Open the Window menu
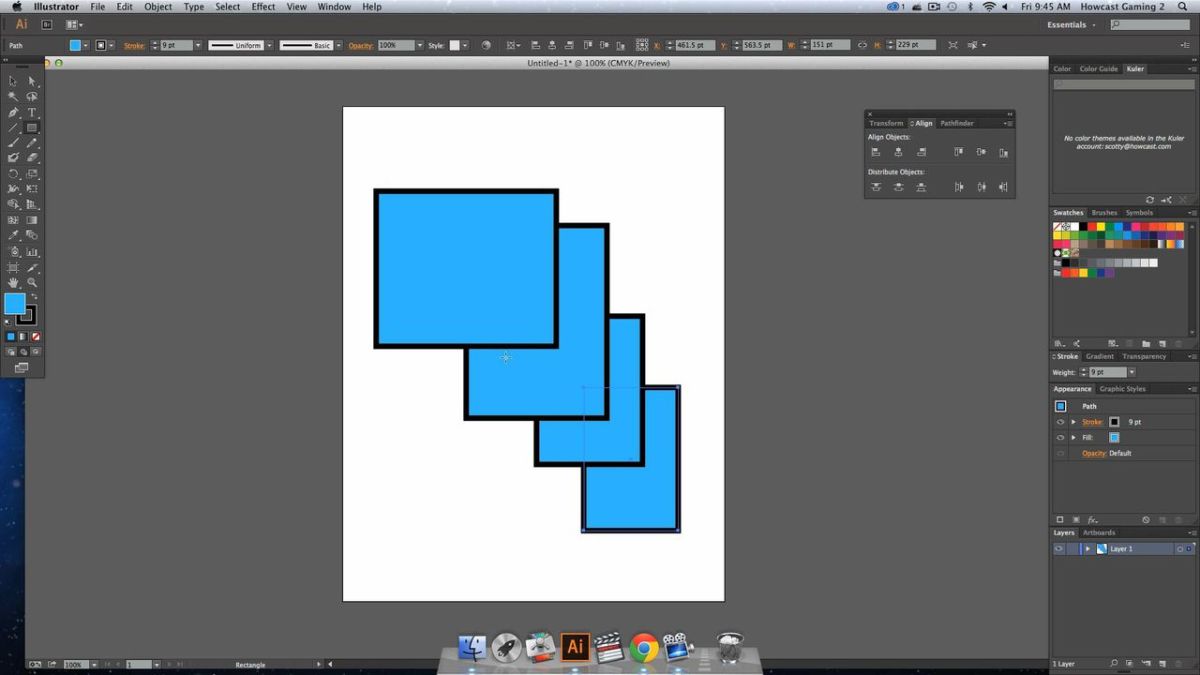The height and width of the screenshot is (675, 1200). (x=333, y=7)
